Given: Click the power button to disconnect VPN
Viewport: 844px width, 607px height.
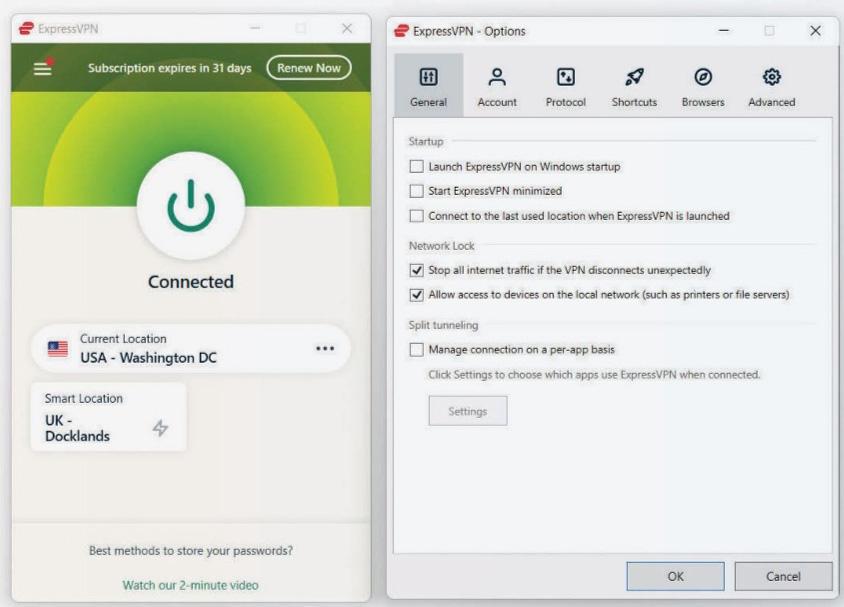Looking at the screenshot, I should [191, 206].
